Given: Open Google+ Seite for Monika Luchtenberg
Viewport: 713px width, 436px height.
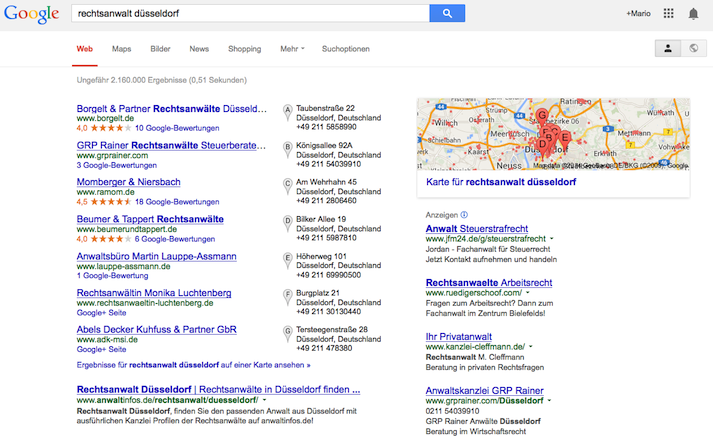Looking at the screenshot, I should (x=101, y=313).
